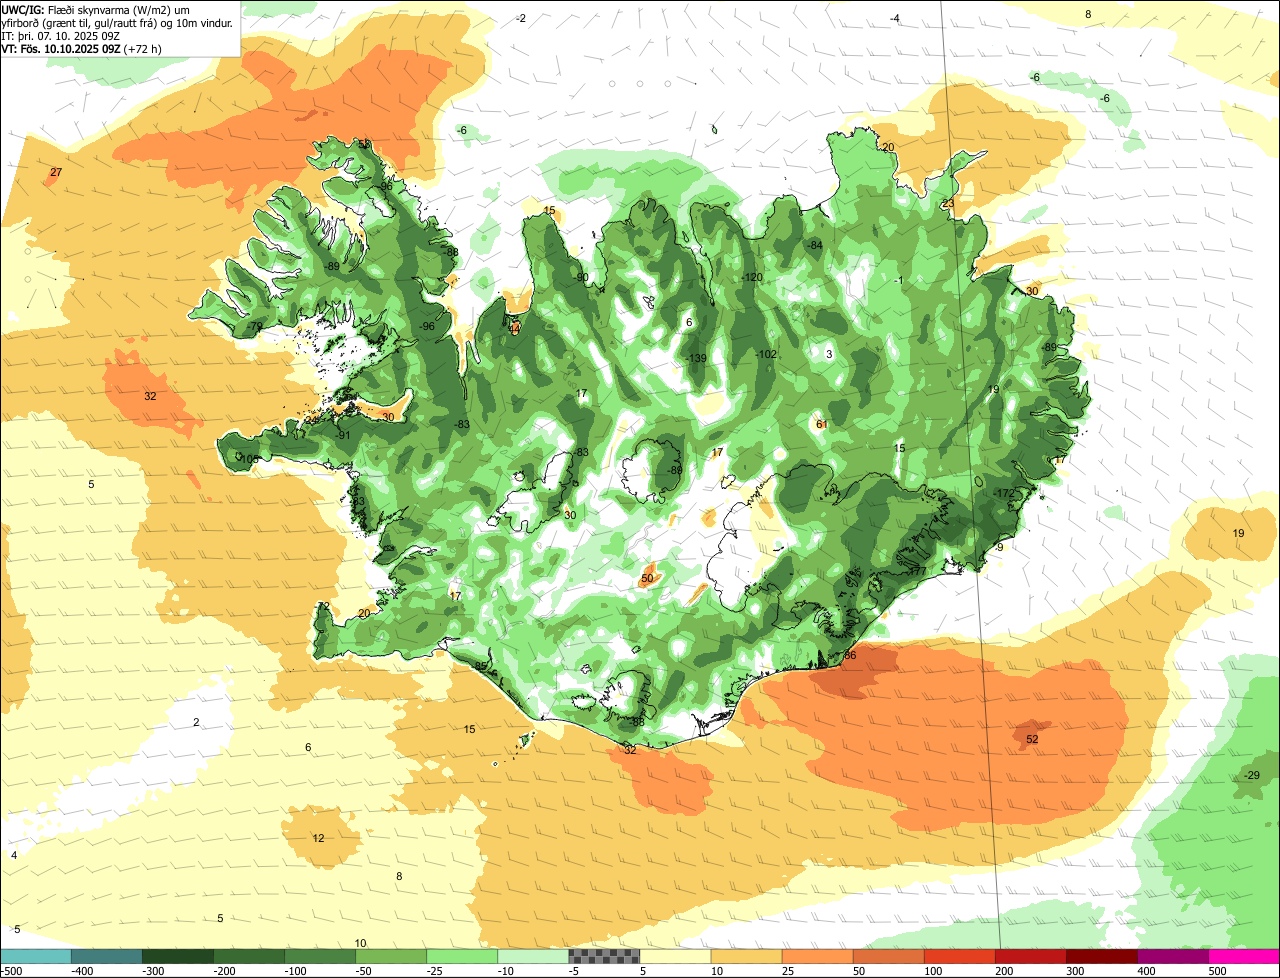Click the '44' flux value on the map
Screen dimensions: 1280x978
tap(515, 328)
